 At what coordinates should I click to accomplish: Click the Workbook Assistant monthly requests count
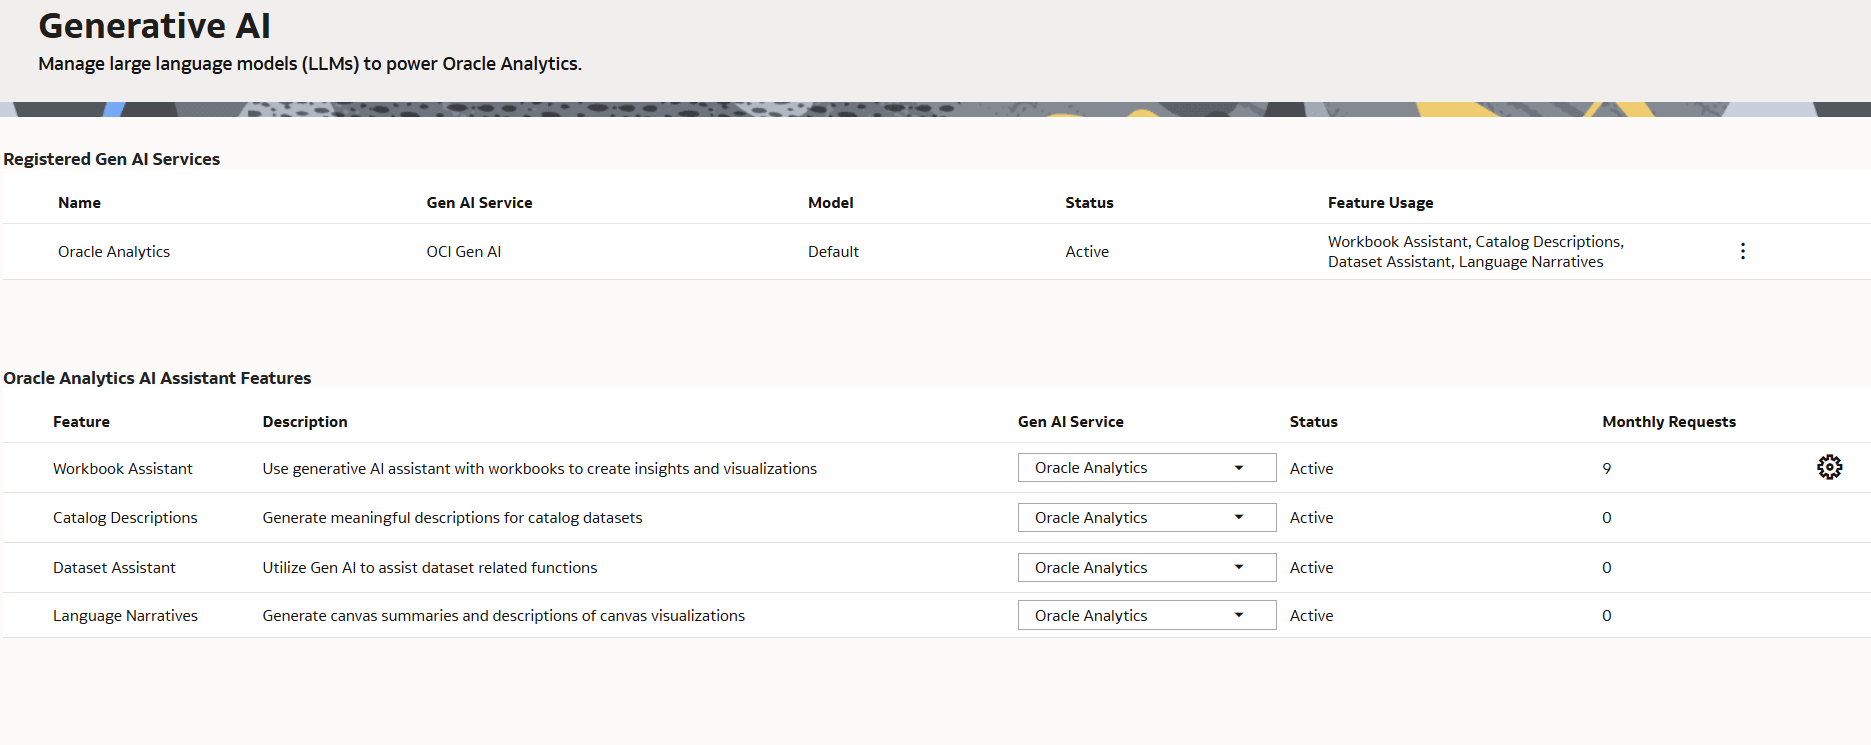point(1606,469)
